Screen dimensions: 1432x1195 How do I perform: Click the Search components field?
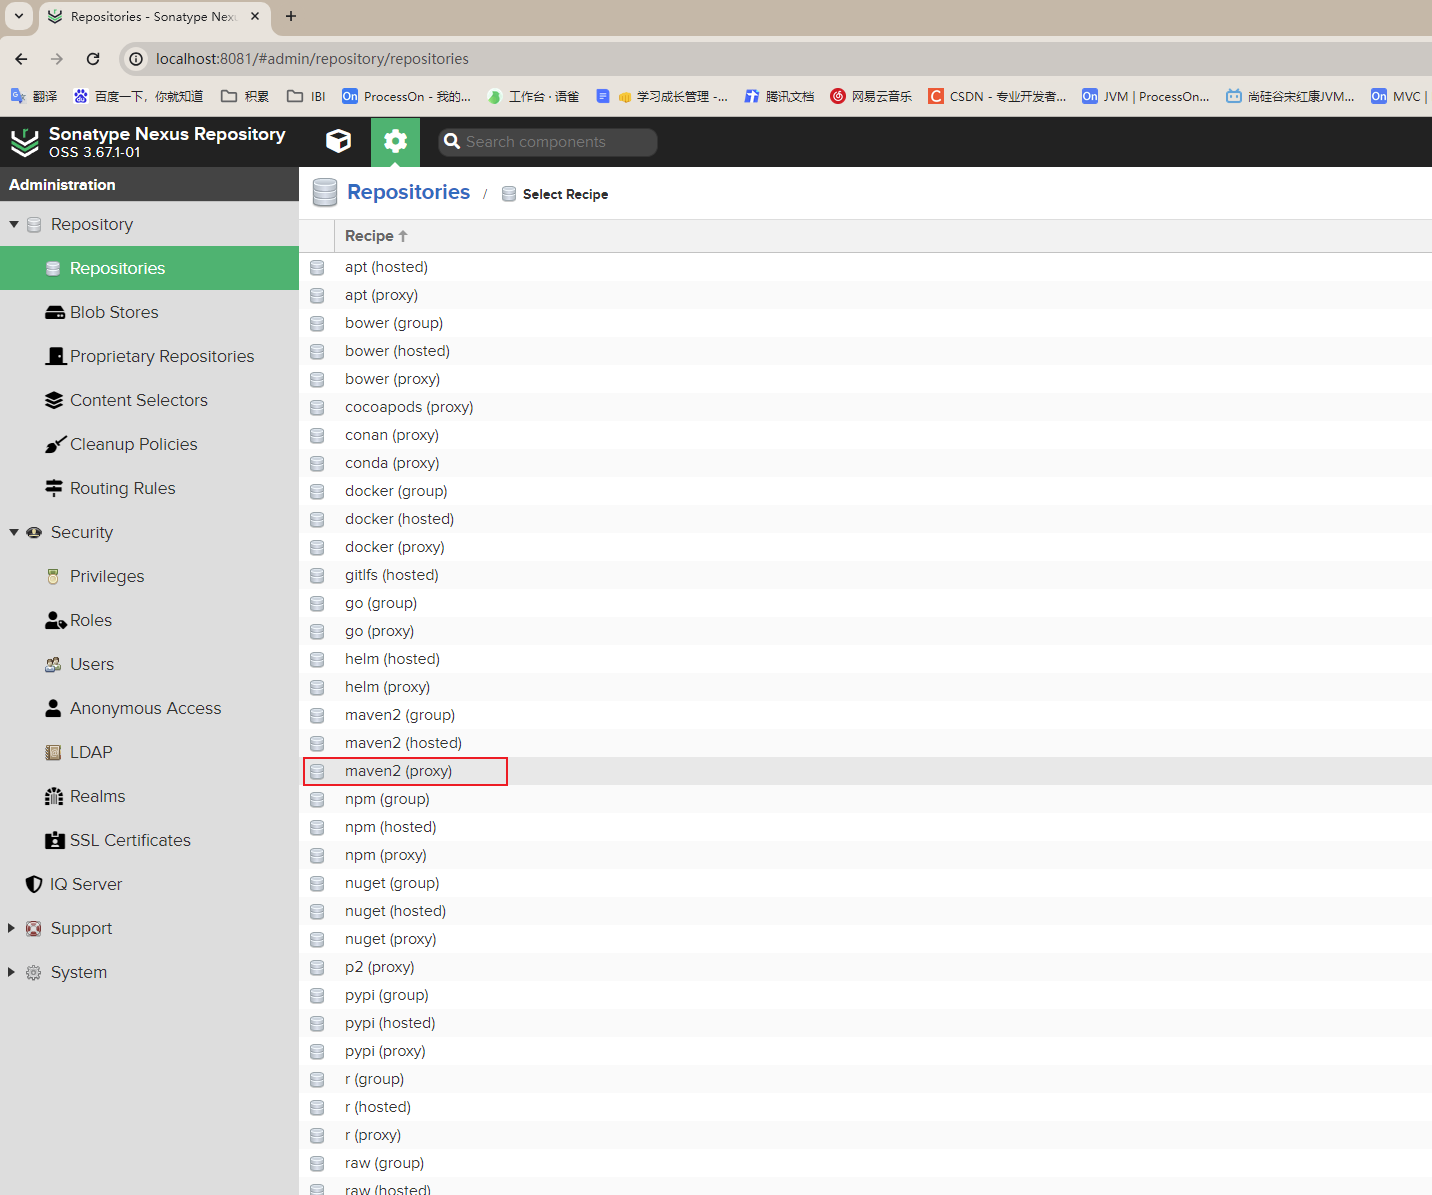tap(557, 142)
